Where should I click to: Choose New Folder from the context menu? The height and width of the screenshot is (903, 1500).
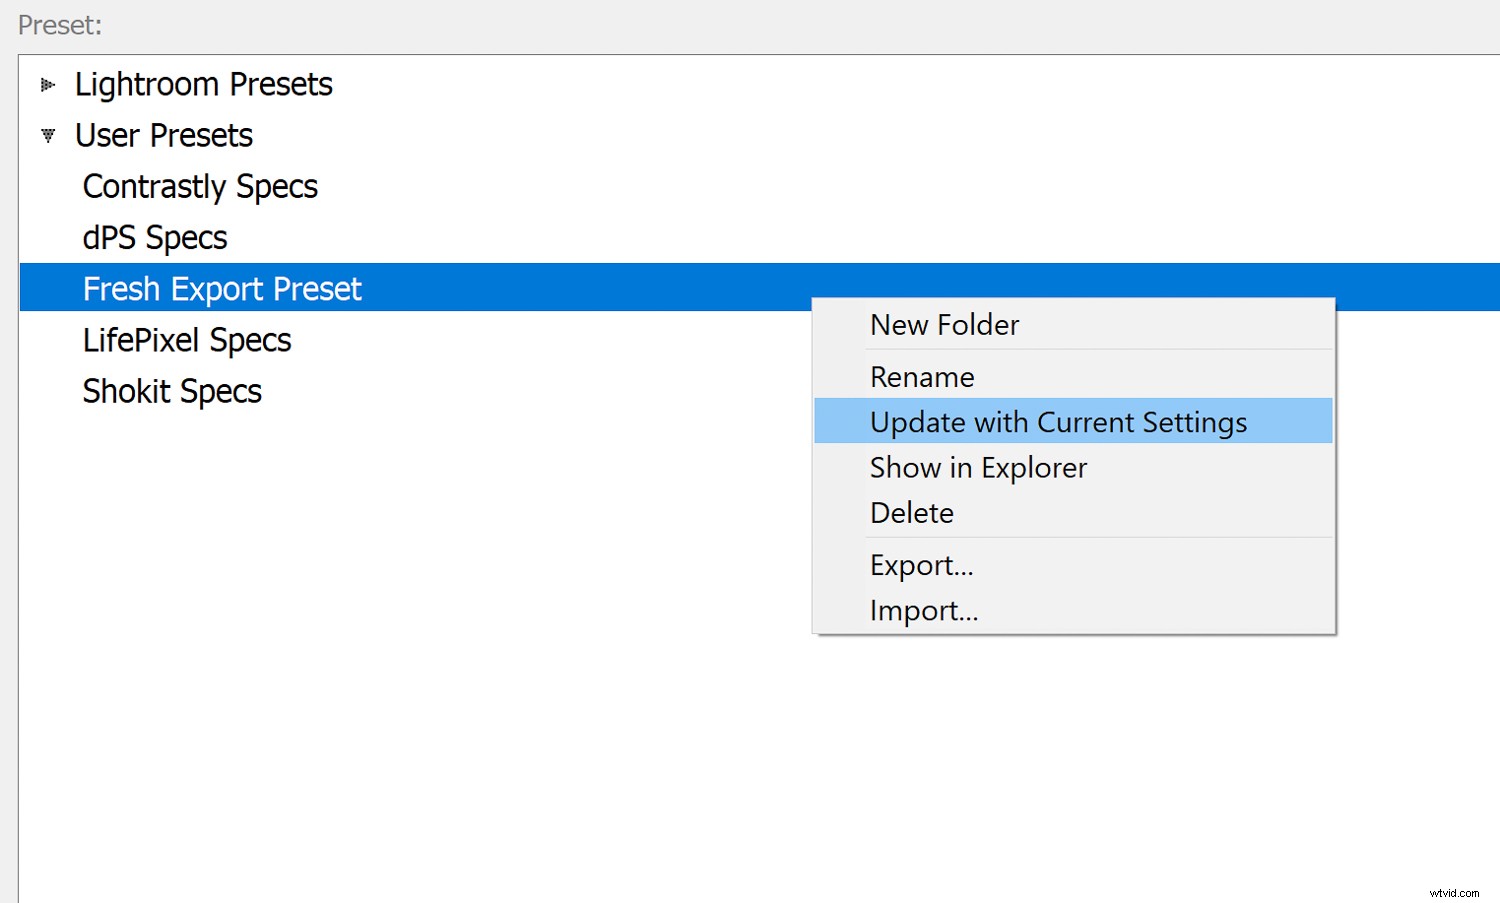[x=944, y=324]
